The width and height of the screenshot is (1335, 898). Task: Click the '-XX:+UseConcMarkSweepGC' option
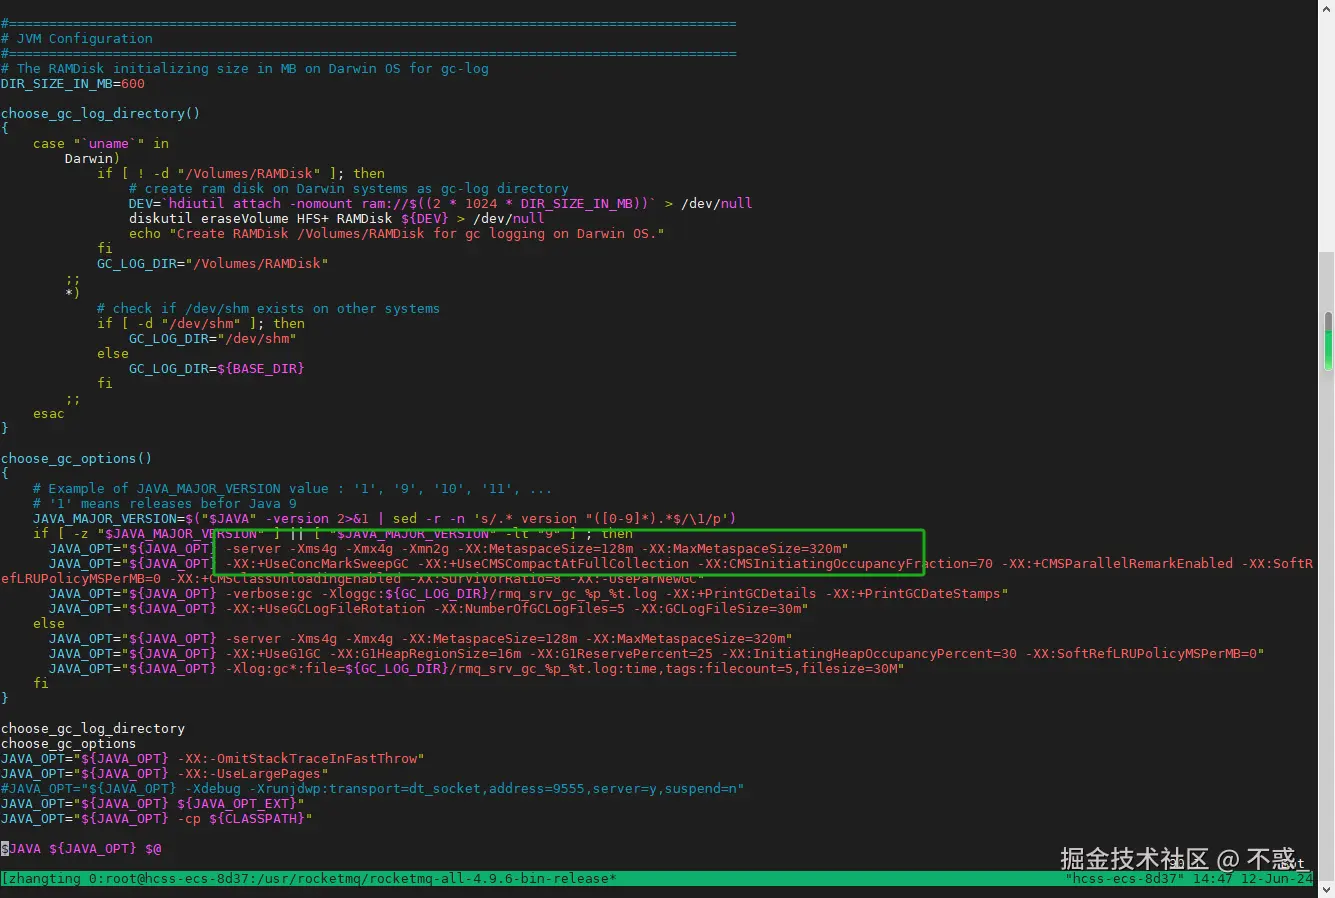pyautogui.click(x=317, y=563)
